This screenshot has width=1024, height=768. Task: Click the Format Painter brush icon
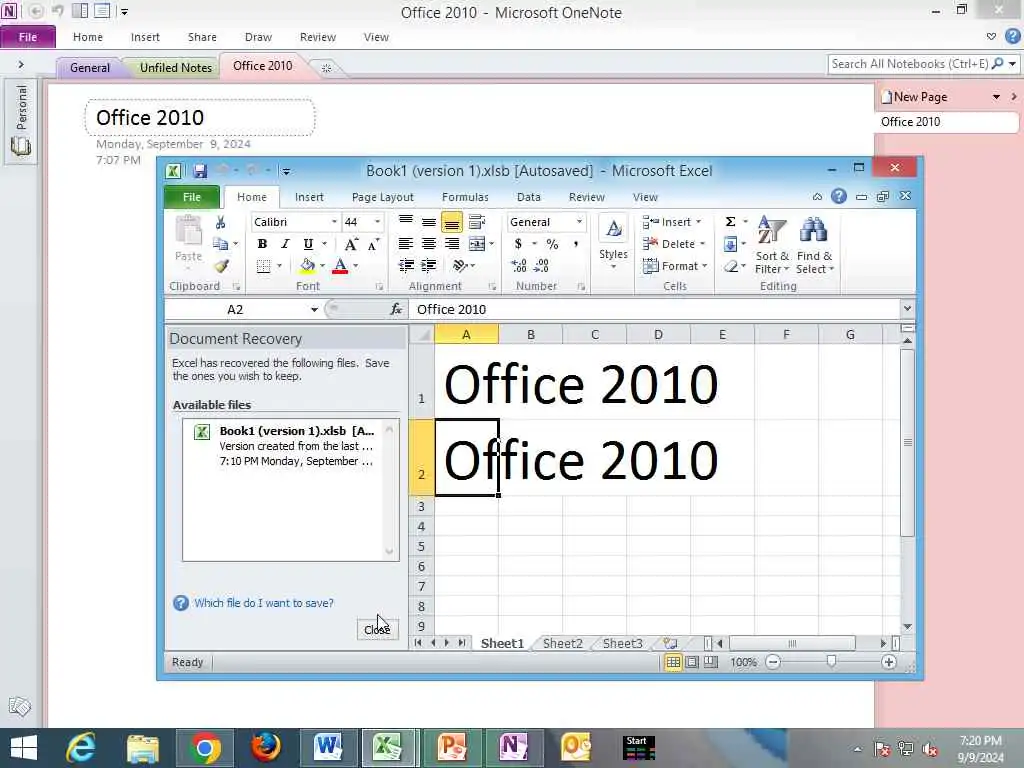[x=221, y=266]
